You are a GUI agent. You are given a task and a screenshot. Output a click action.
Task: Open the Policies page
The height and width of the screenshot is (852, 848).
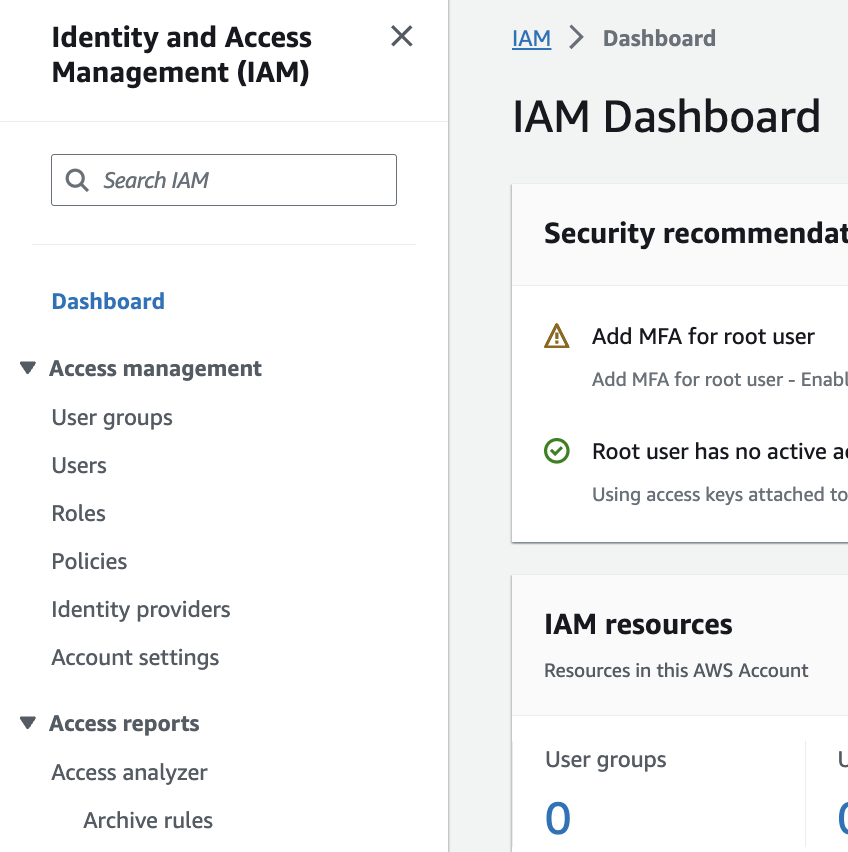pos(89,561)
